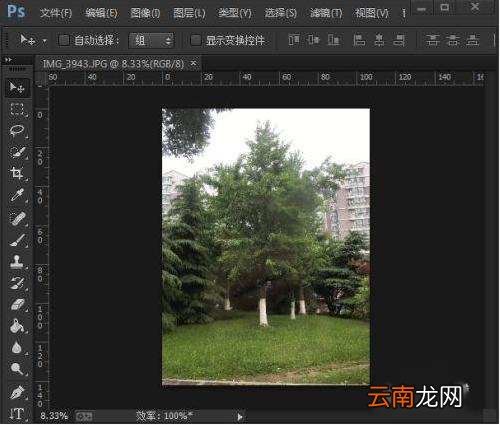Click the Align horizontal centers icon
The image size is (500, 425).
point(379,40)
